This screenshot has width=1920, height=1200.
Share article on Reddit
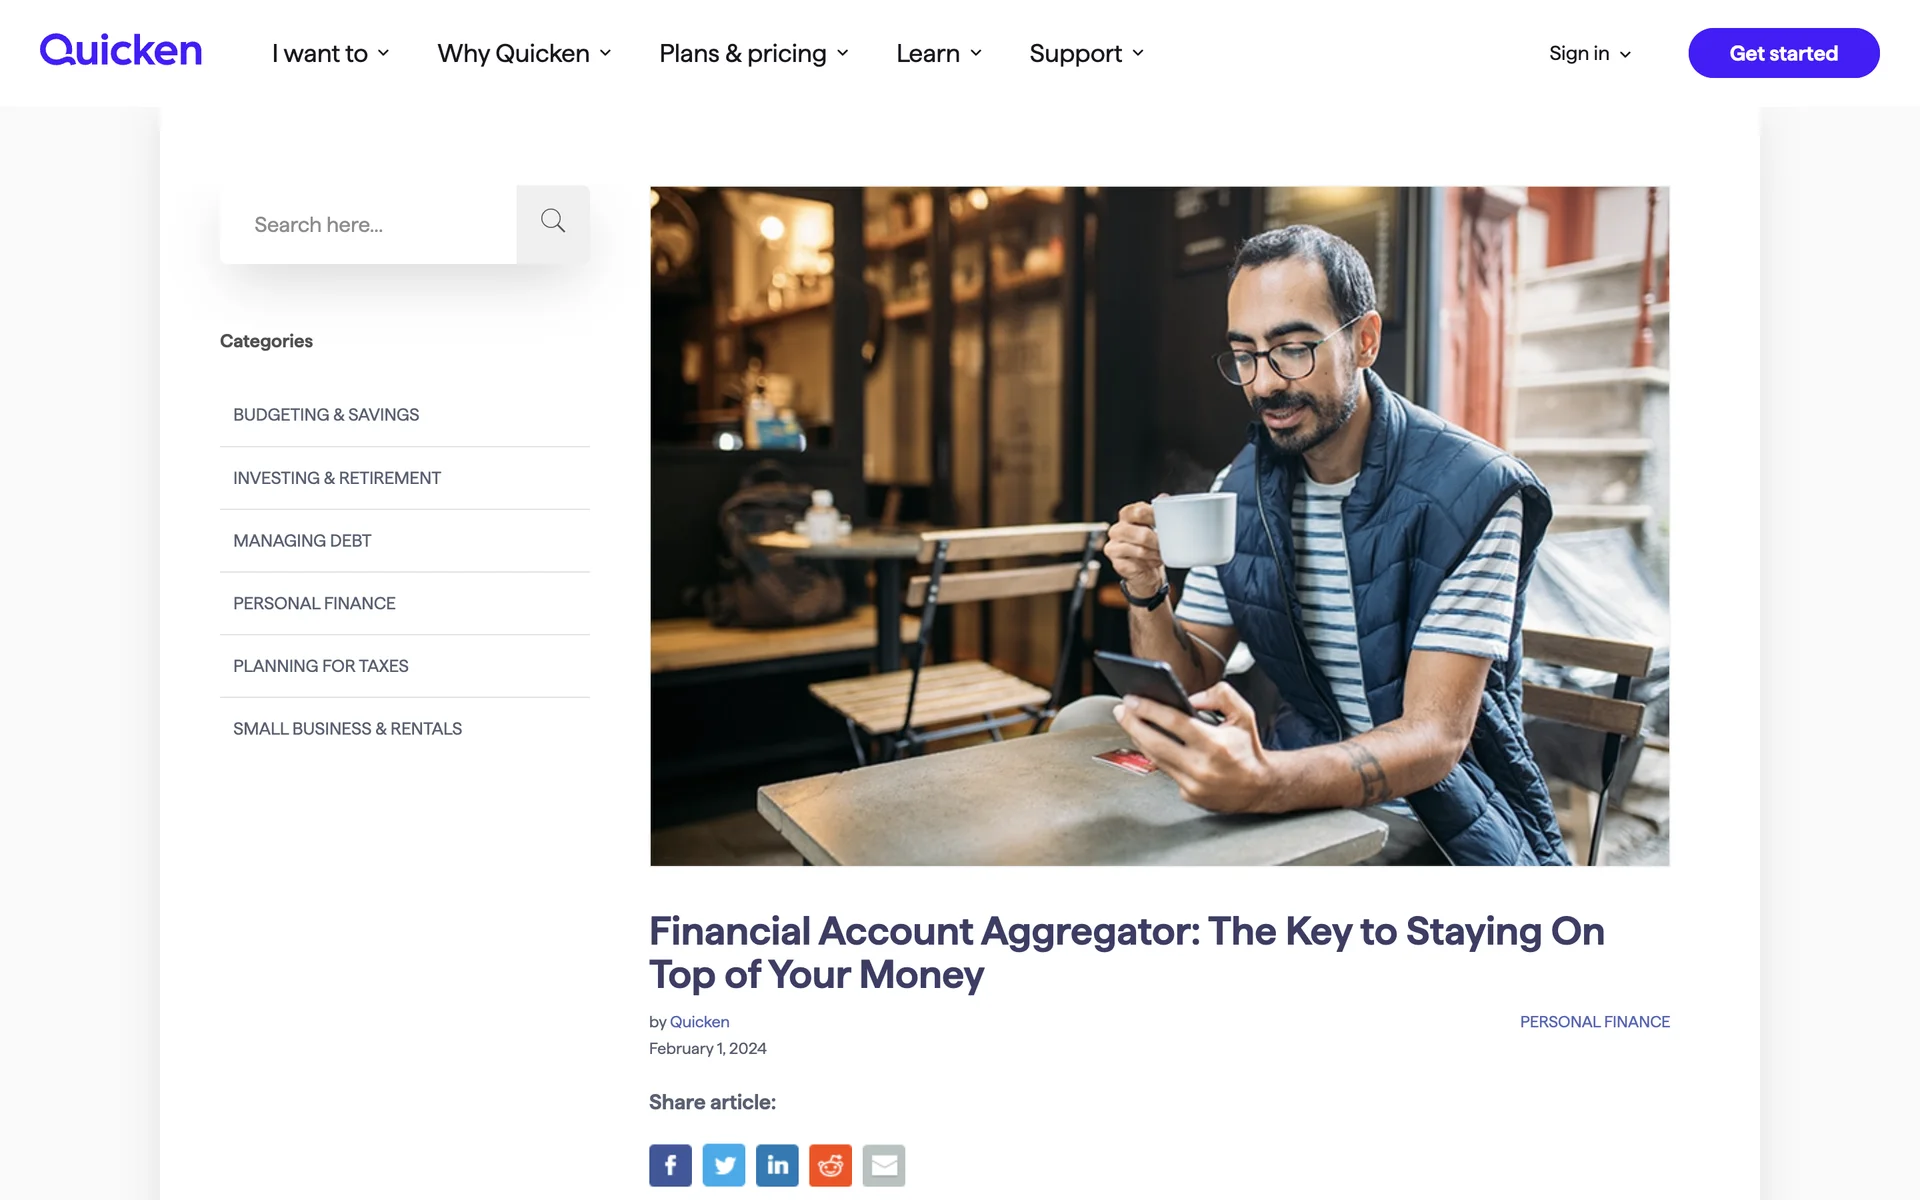click(830, 1165)
